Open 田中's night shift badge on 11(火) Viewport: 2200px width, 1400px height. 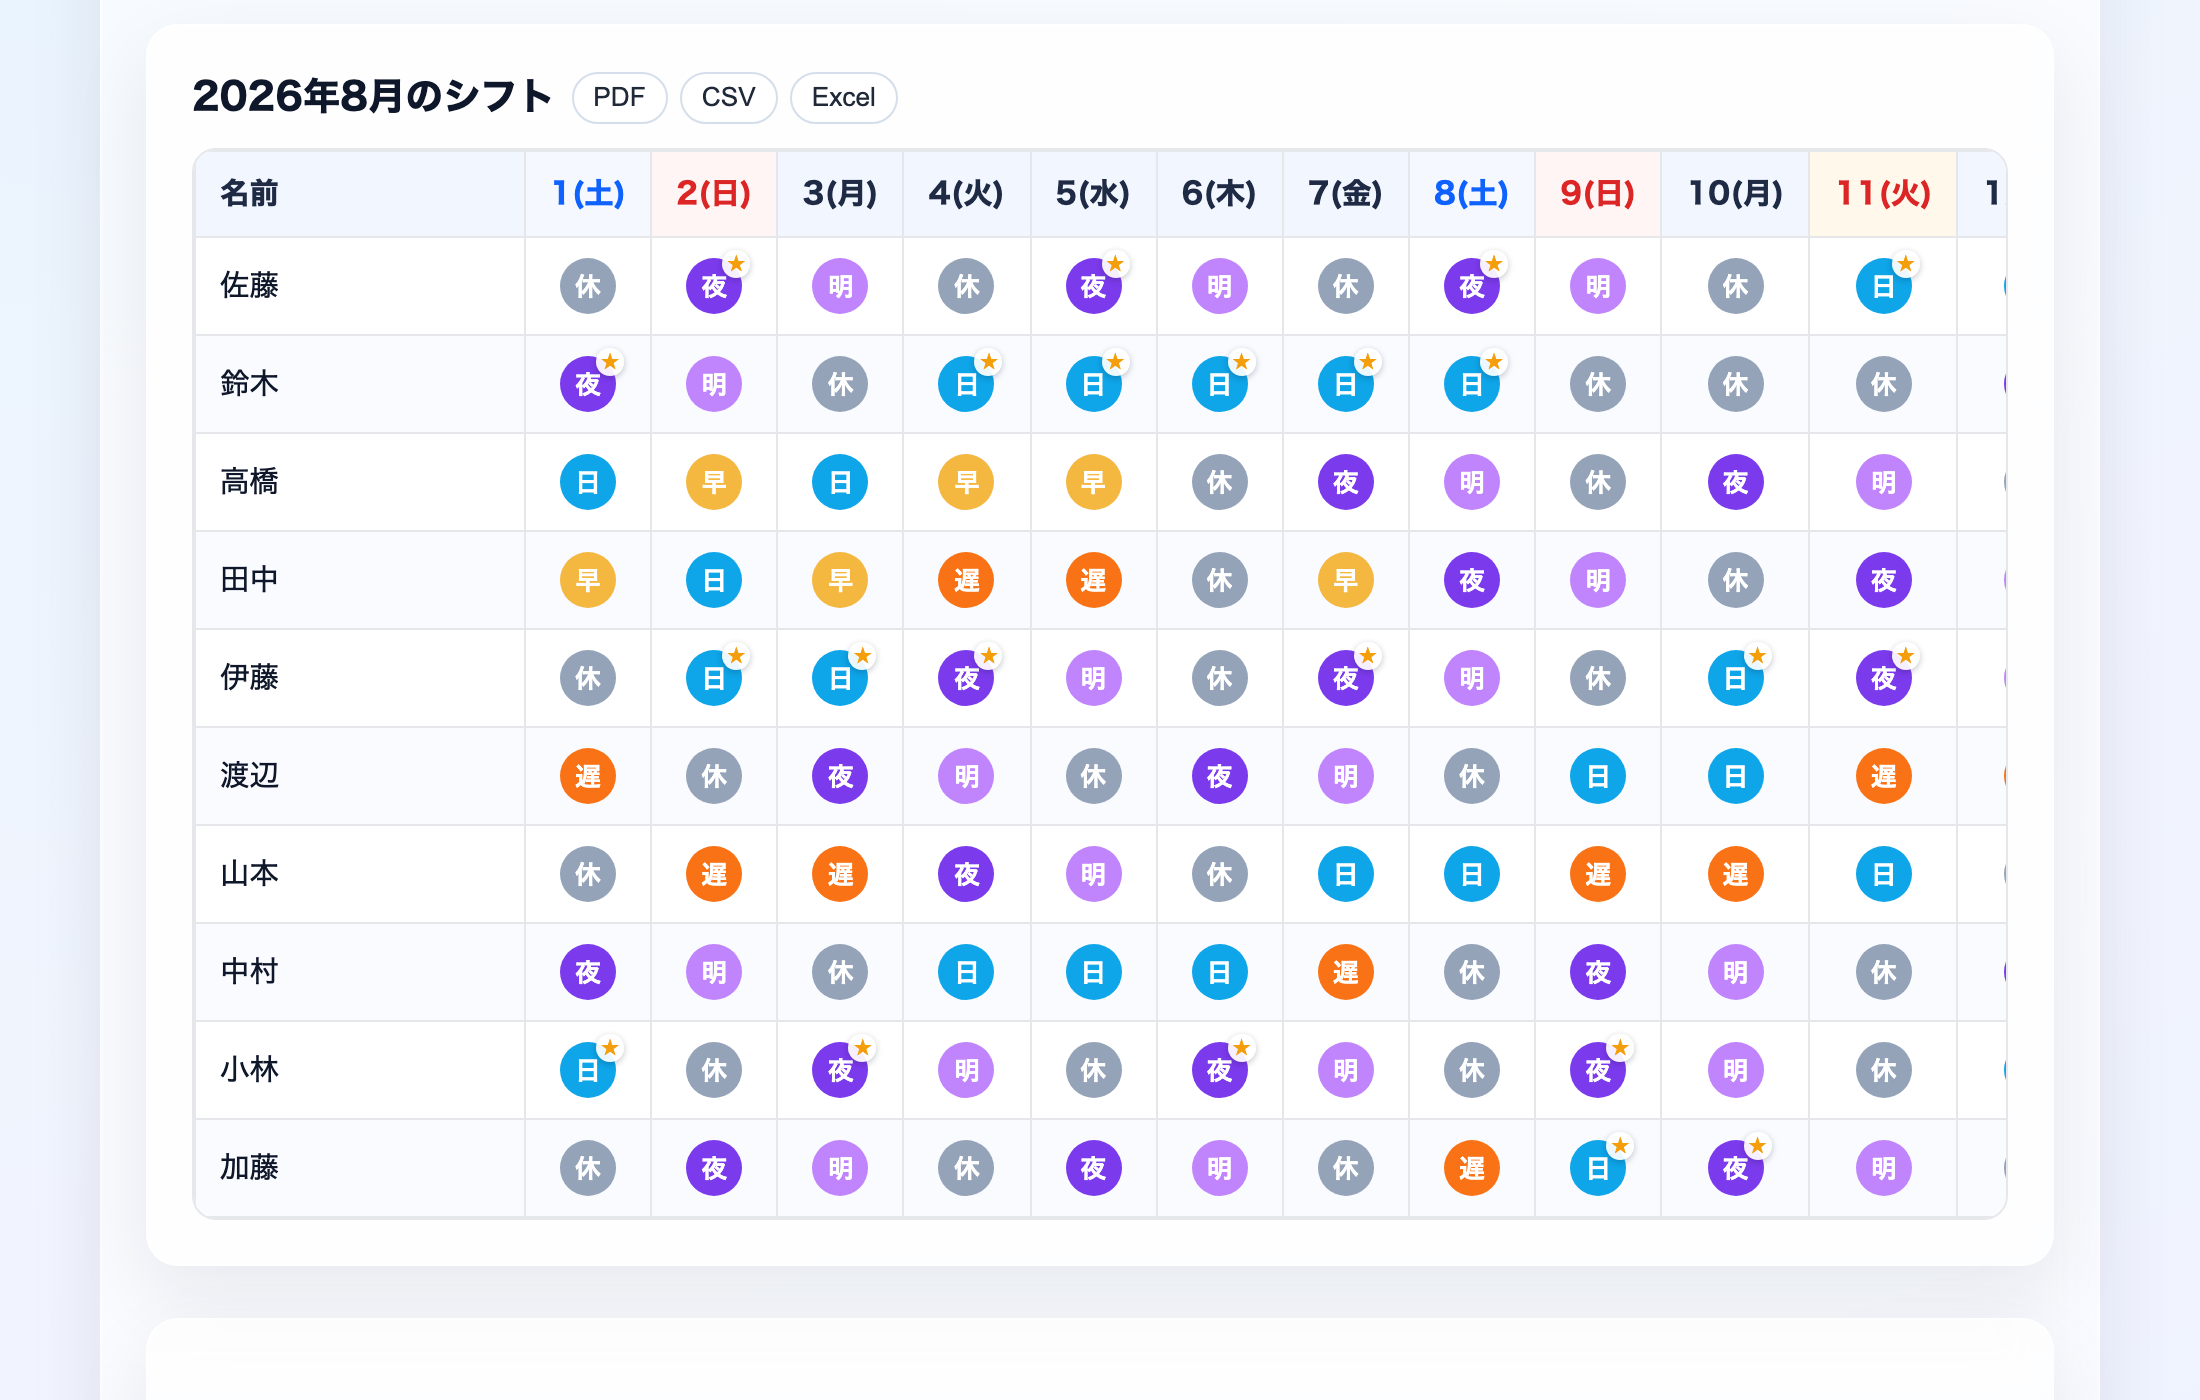(x=1883, y=580)
